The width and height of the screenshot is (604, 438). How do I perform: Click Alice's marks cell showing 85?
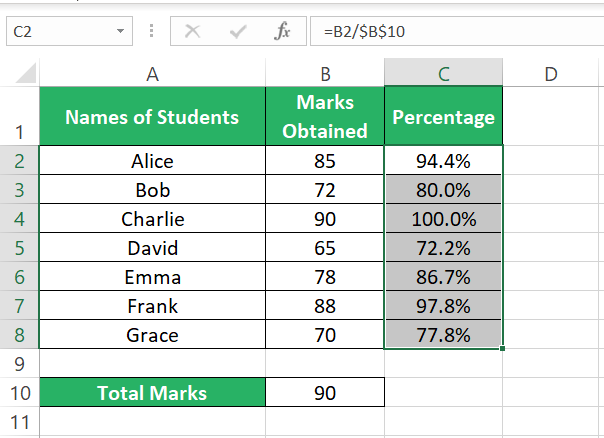point(325,160)
